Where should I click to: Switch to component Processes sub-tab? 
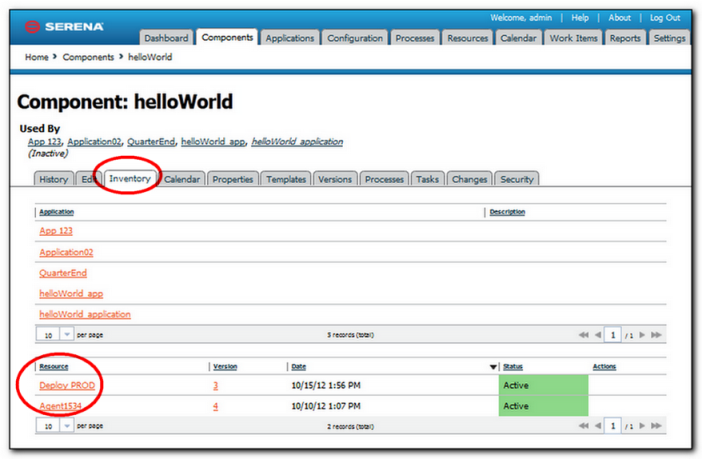pyautogui.click(x=384, y=179)
